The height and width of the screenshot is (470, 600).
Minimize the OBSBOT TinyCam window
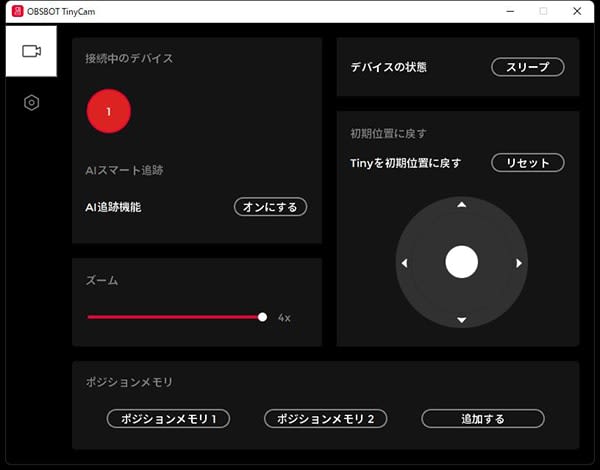pos(510,11)
